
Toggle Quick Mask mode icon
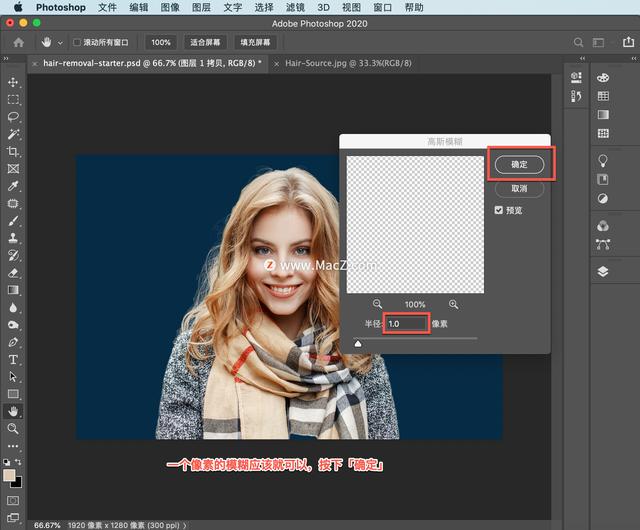click(13, 499)
